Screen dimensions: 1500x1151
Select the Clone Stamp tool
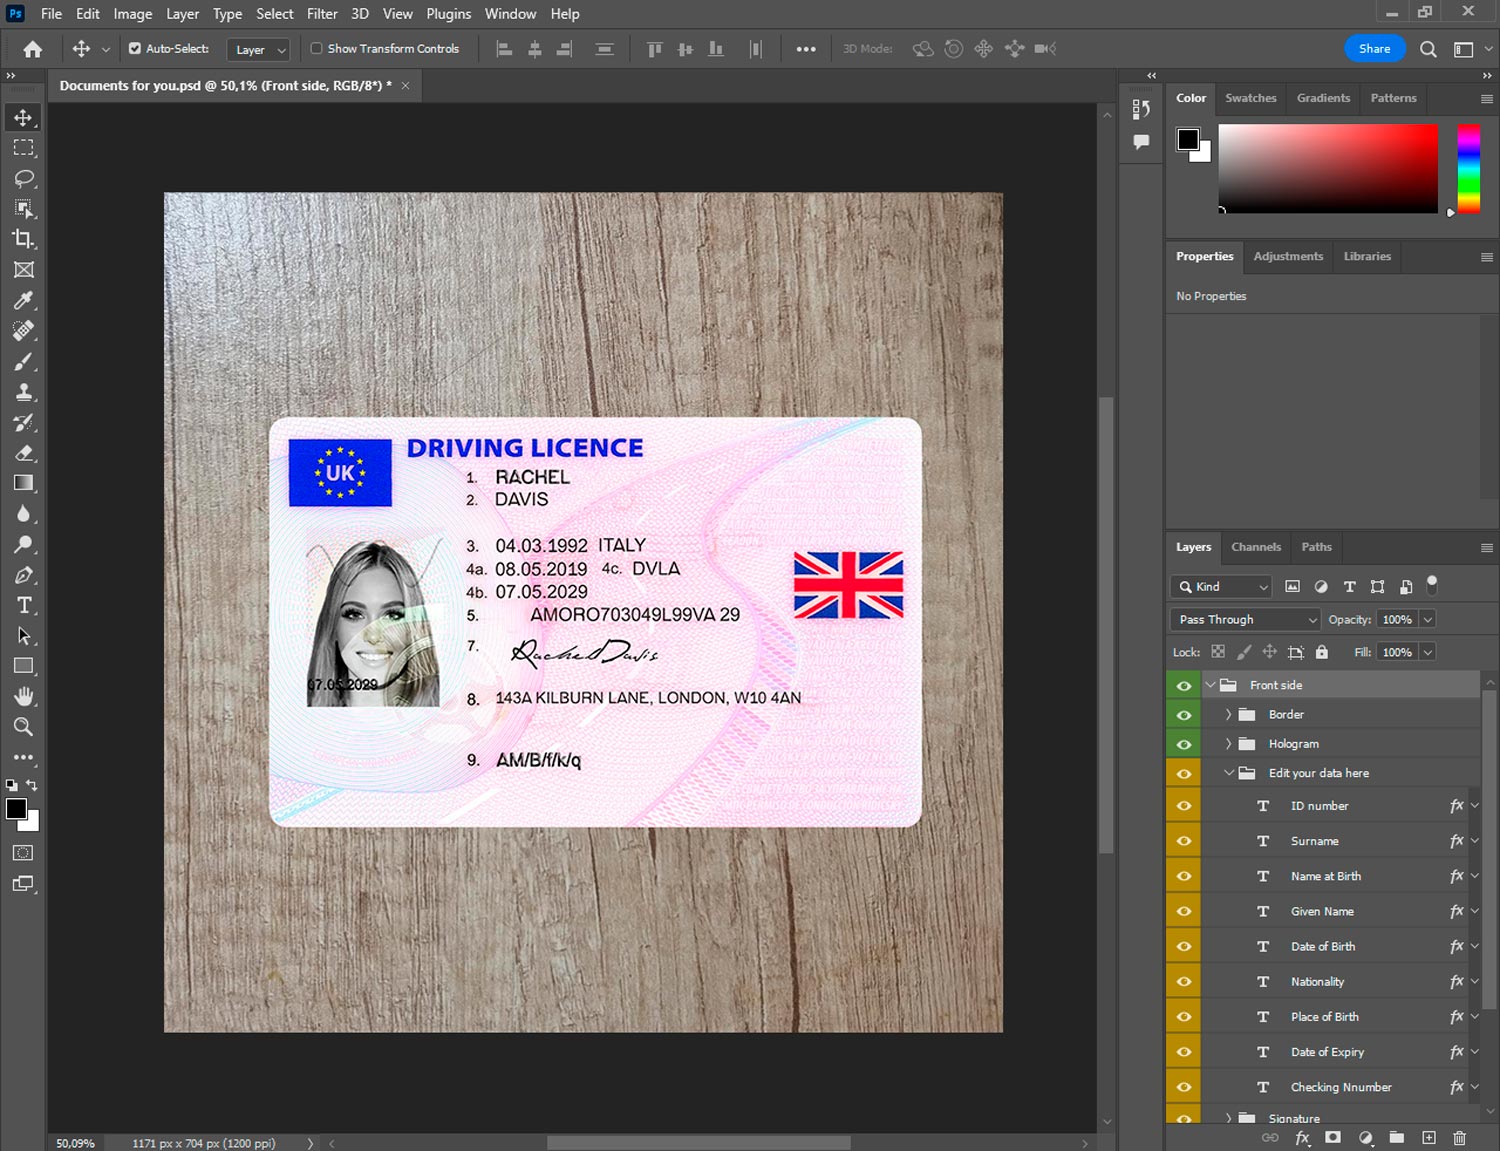(24, 392)
